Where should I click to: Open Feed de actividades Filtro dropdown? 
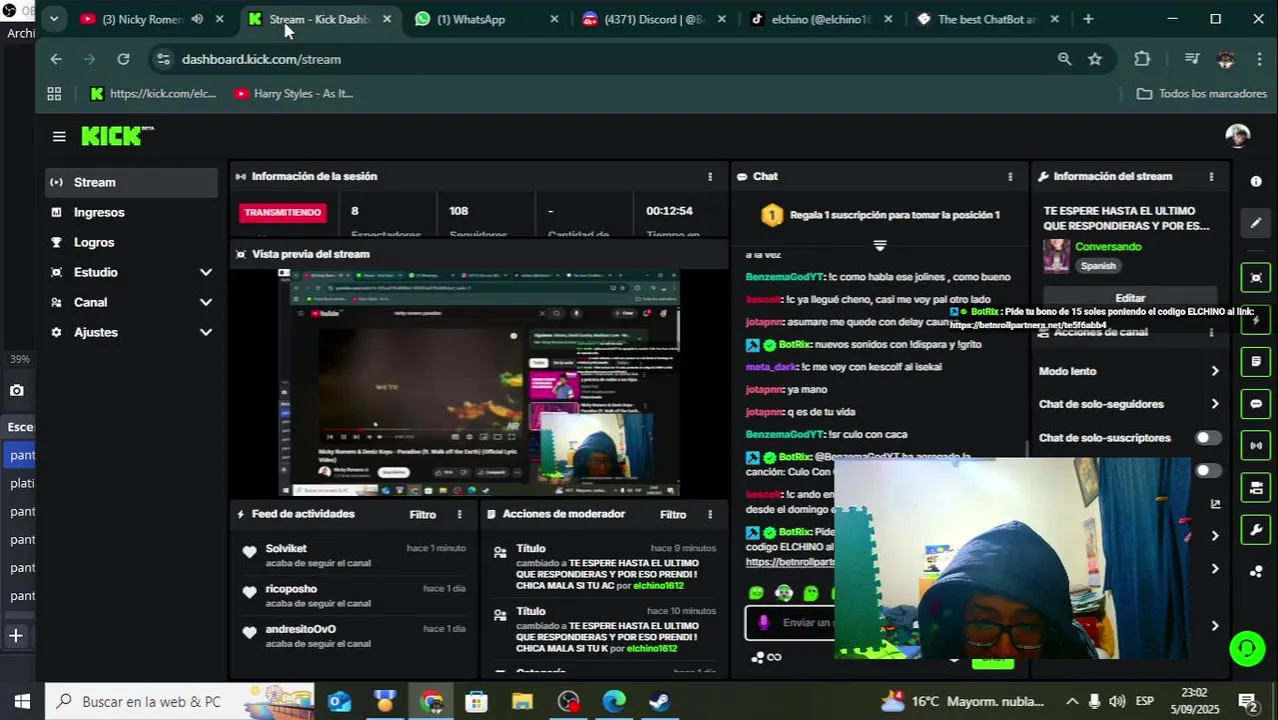click(422, 514)
